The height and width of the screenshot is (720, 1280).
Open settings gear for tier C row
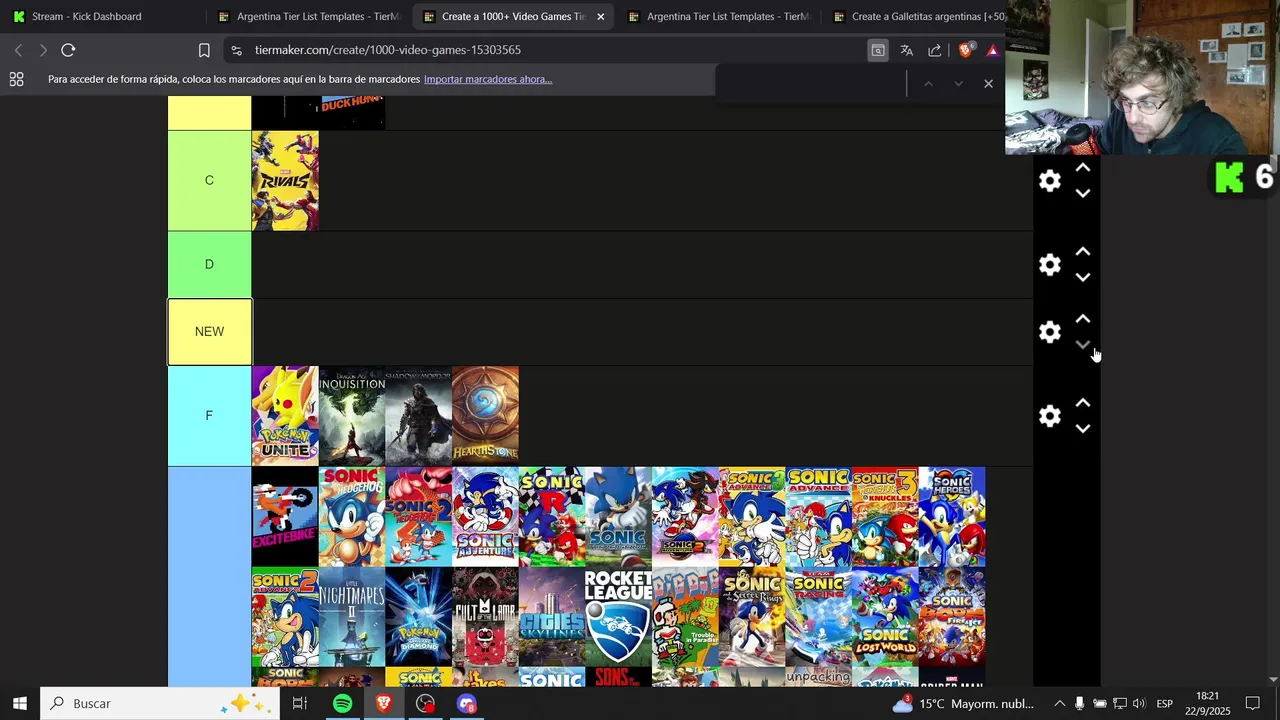1049,181
